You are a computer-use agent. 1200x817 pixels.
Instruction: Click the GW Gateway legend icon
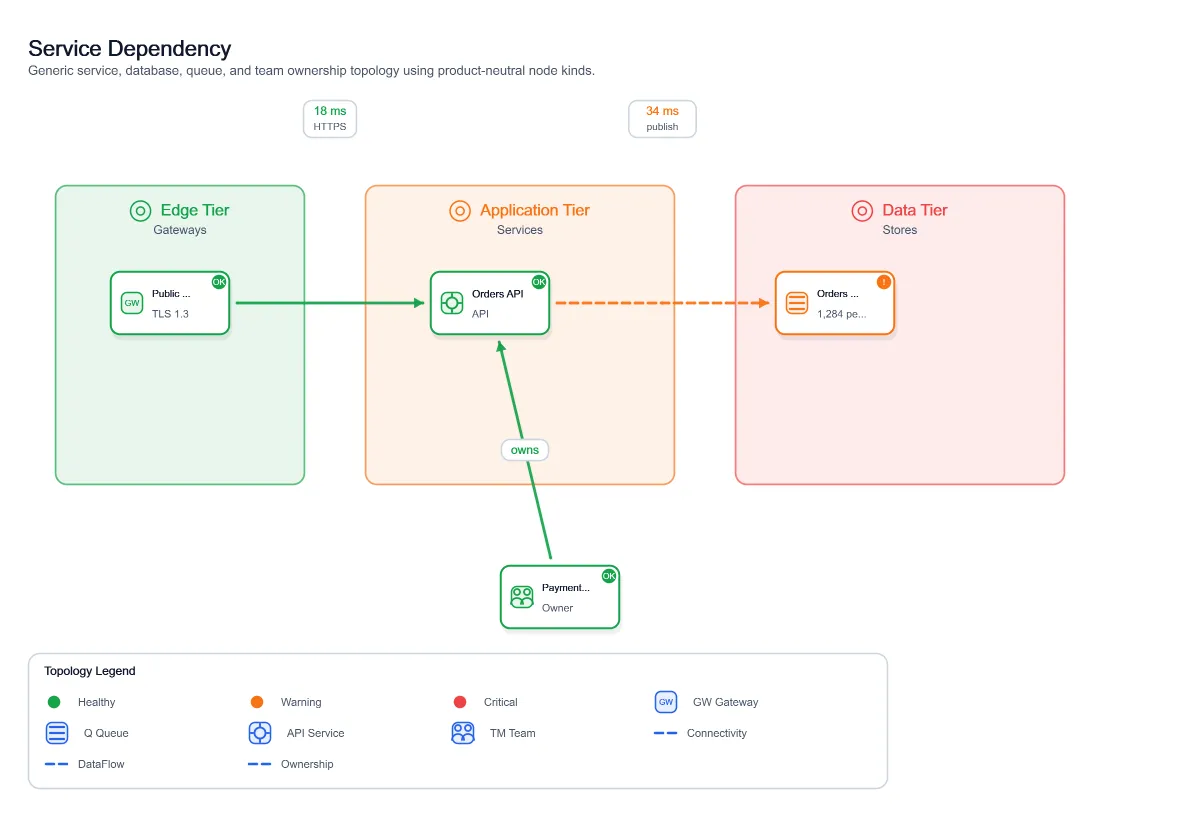pos(666,702)
